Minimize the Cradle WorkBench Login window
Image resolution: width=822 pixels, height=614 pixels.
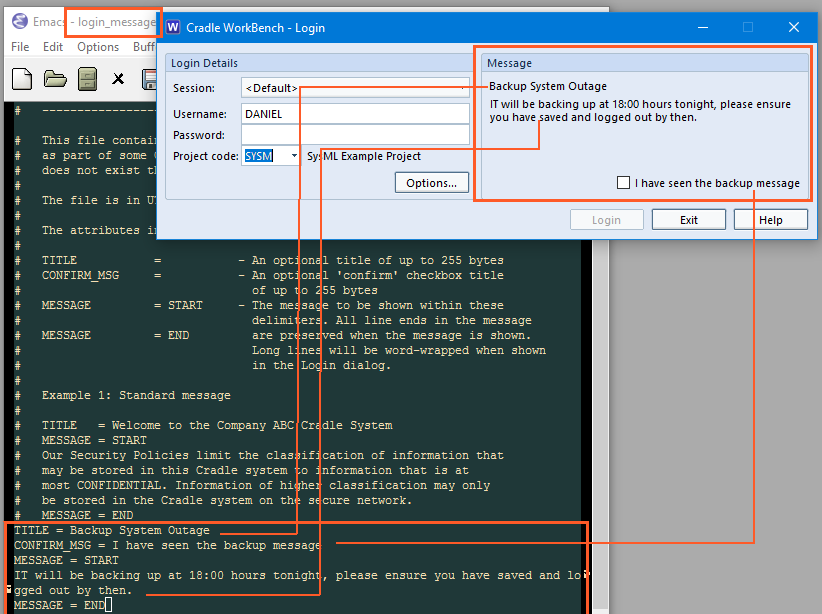point(702,27)
